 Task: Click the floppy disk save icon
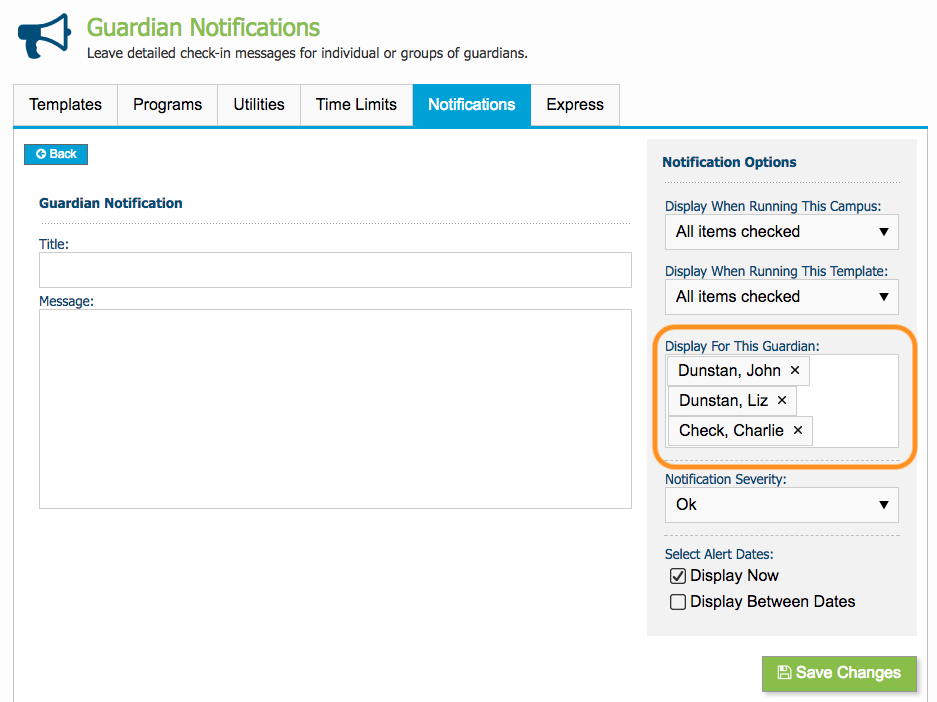coord(784,673)
